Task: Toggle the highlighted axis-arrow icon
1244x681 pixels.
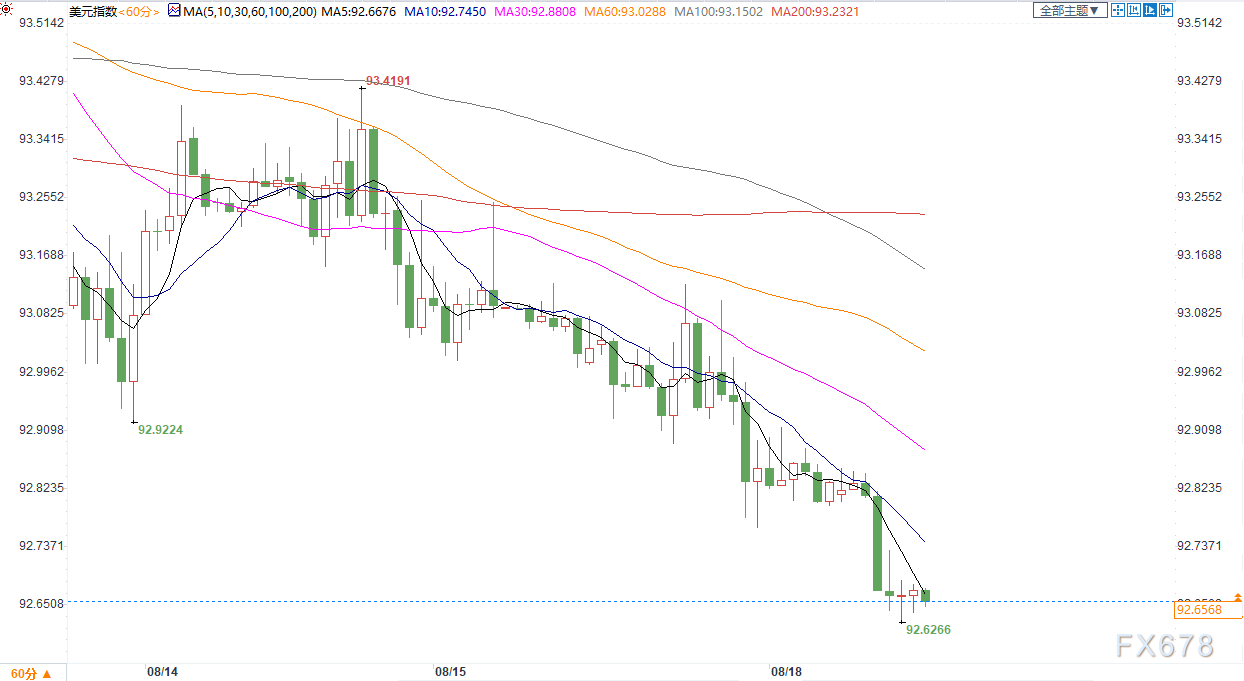Action: coord(1150,10)
